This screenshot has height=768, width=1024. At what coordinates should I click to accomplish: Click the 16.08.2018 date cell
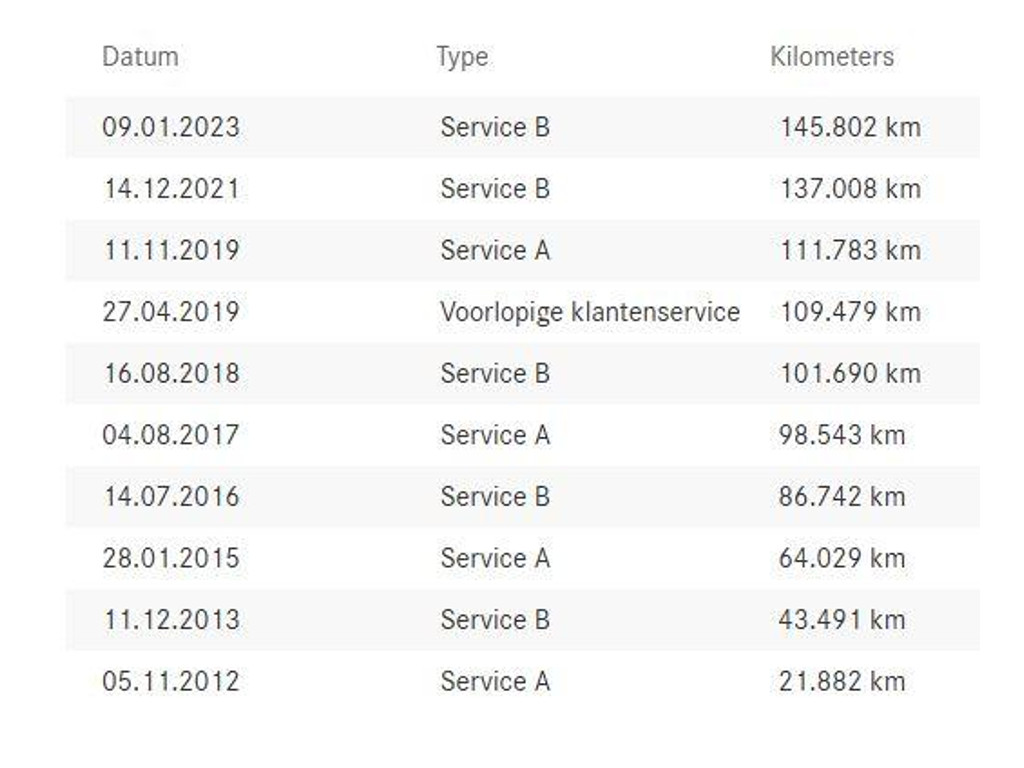[171, 374]
